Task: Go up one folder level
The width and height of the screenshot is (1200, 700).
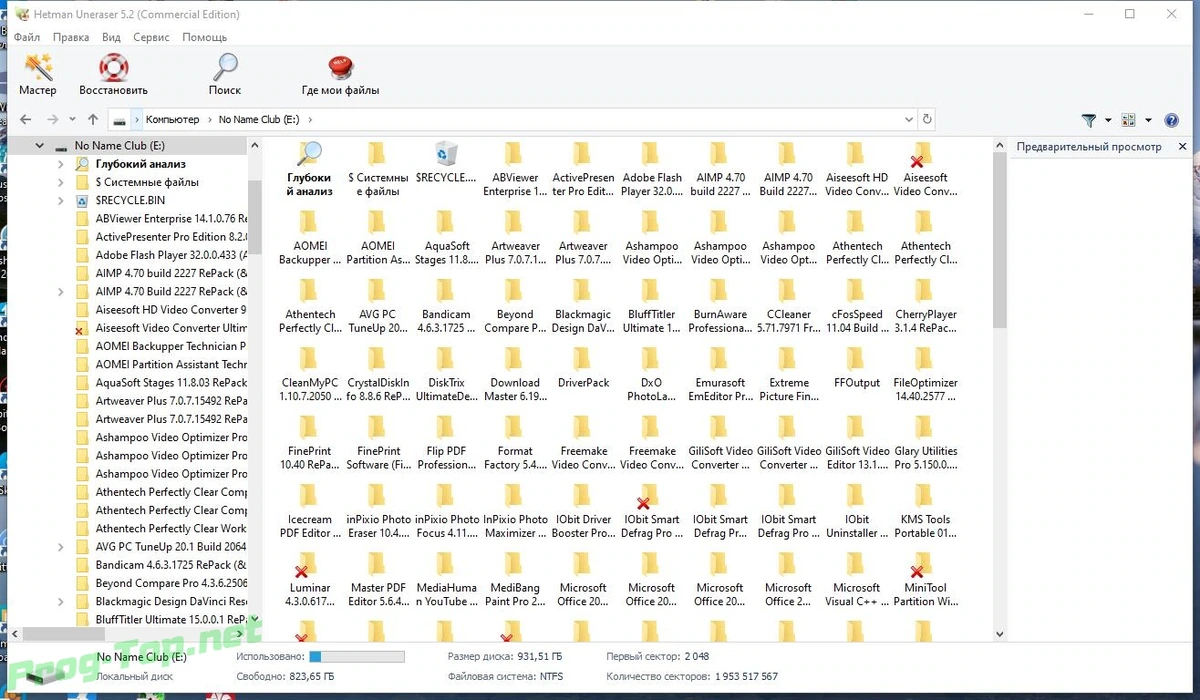Action: [x=93, y=119]
